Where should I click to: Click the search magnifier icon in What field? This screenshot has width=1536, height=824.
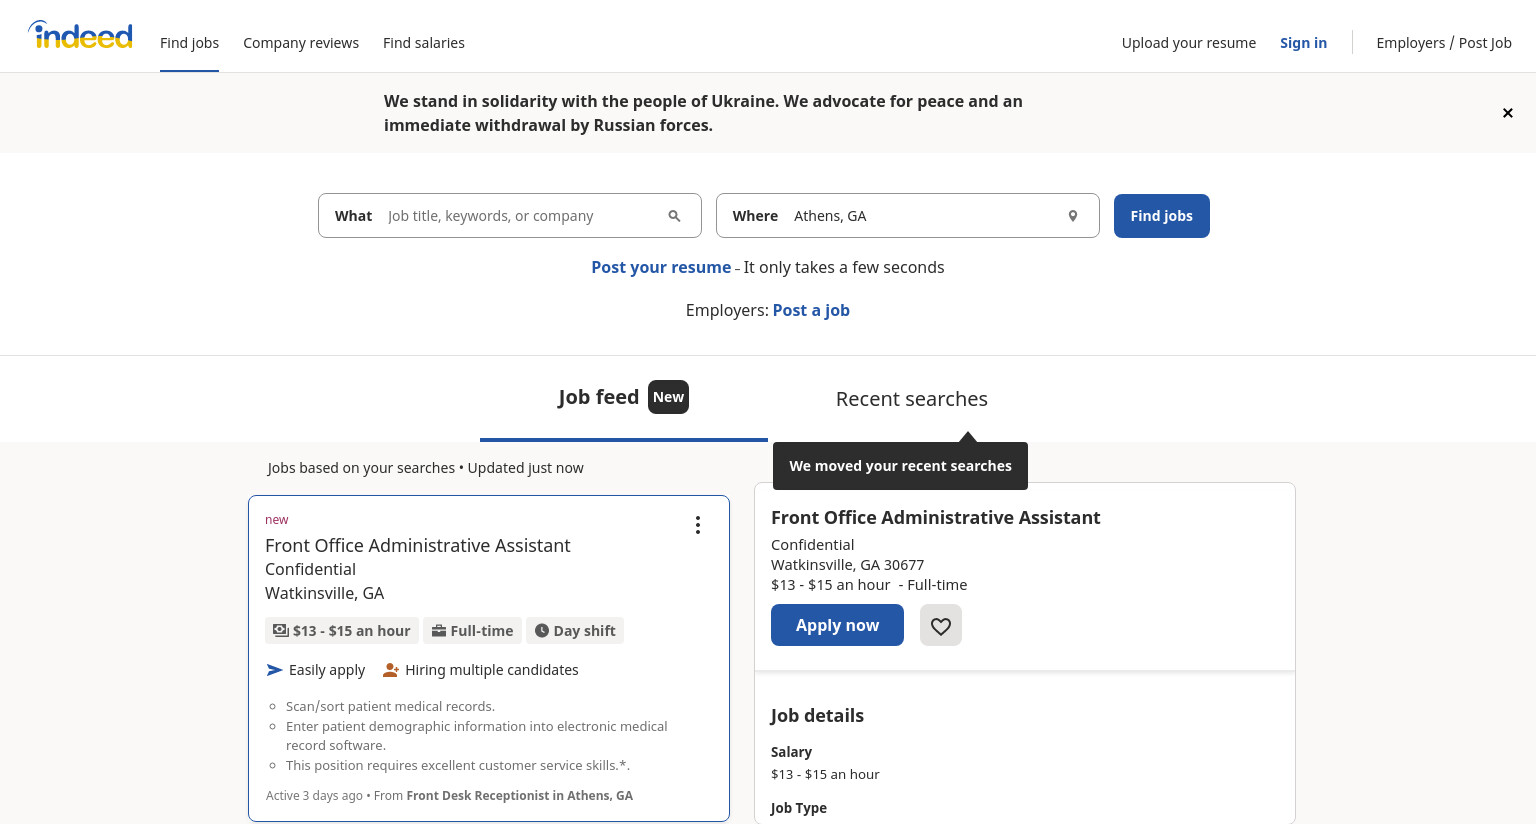coord(674,216)
